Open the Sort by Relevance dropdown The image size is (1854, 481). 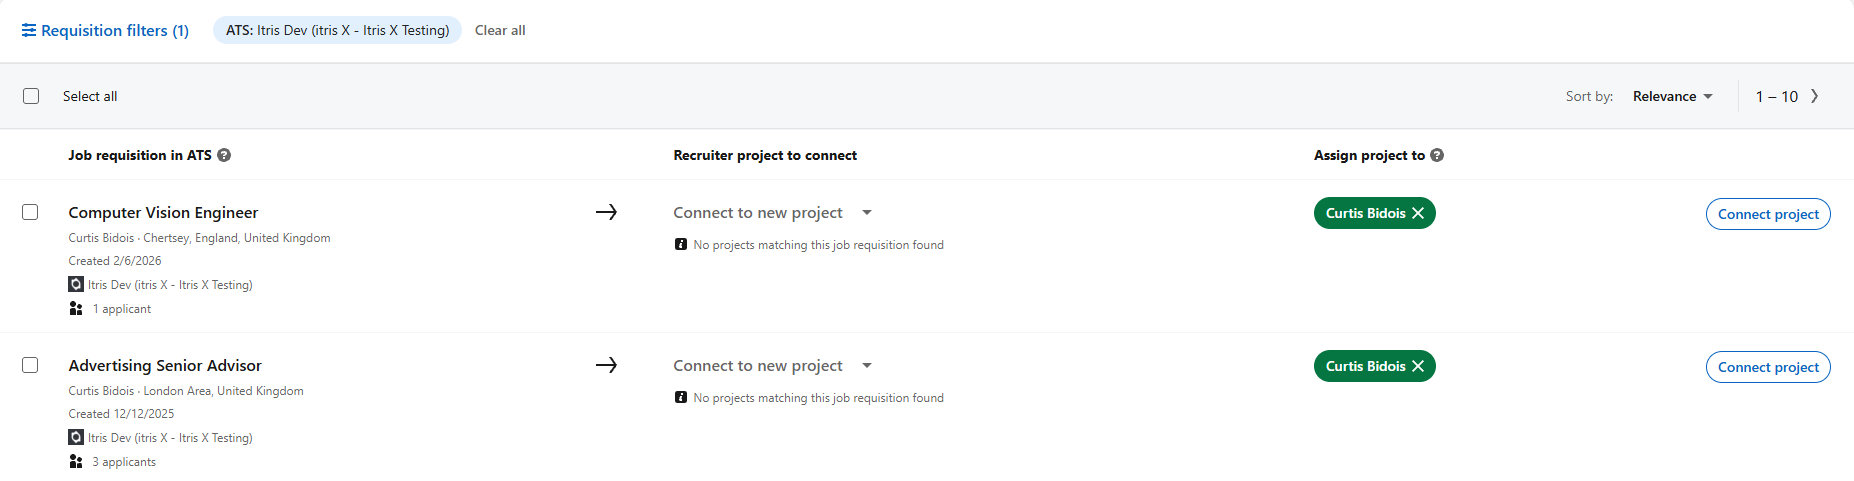pyautogui.click(x=1673, y=96)
